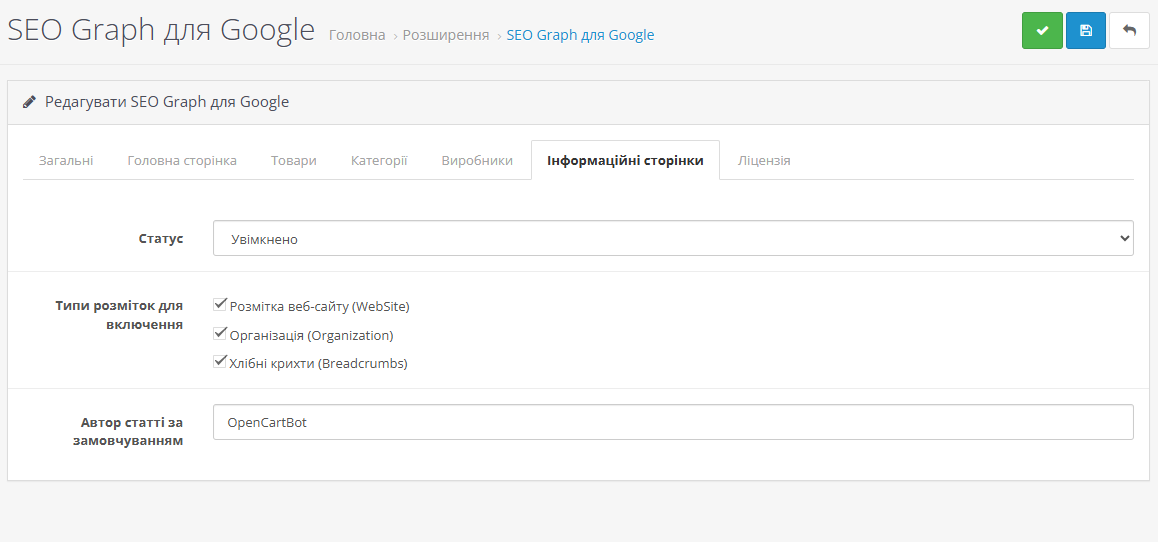
Task: Toggle the WebSite markup checkbox
Action: pyautogui.click(x=221, y=305)
